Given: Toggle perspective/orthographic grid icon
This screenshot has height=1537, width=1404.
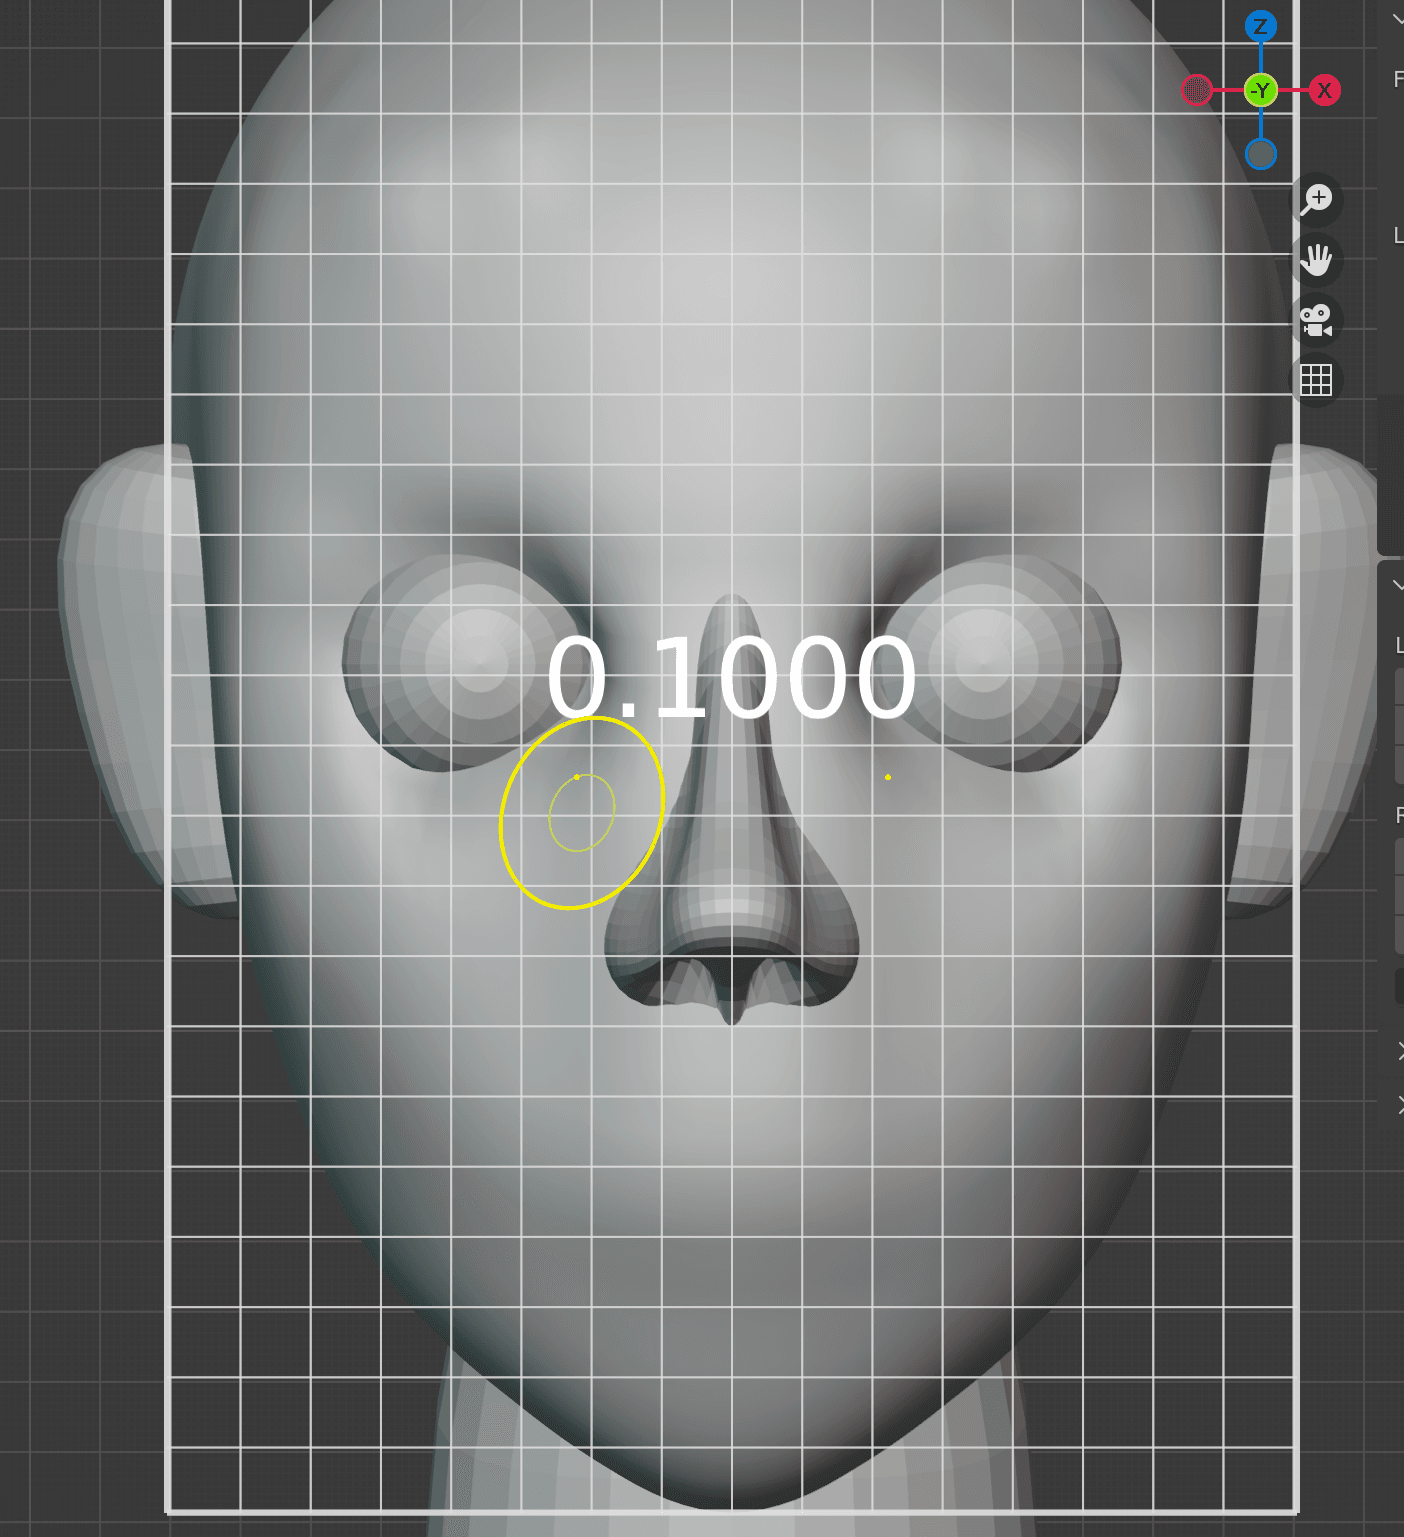Looking at the screenshot, I should click(1316, 381).
